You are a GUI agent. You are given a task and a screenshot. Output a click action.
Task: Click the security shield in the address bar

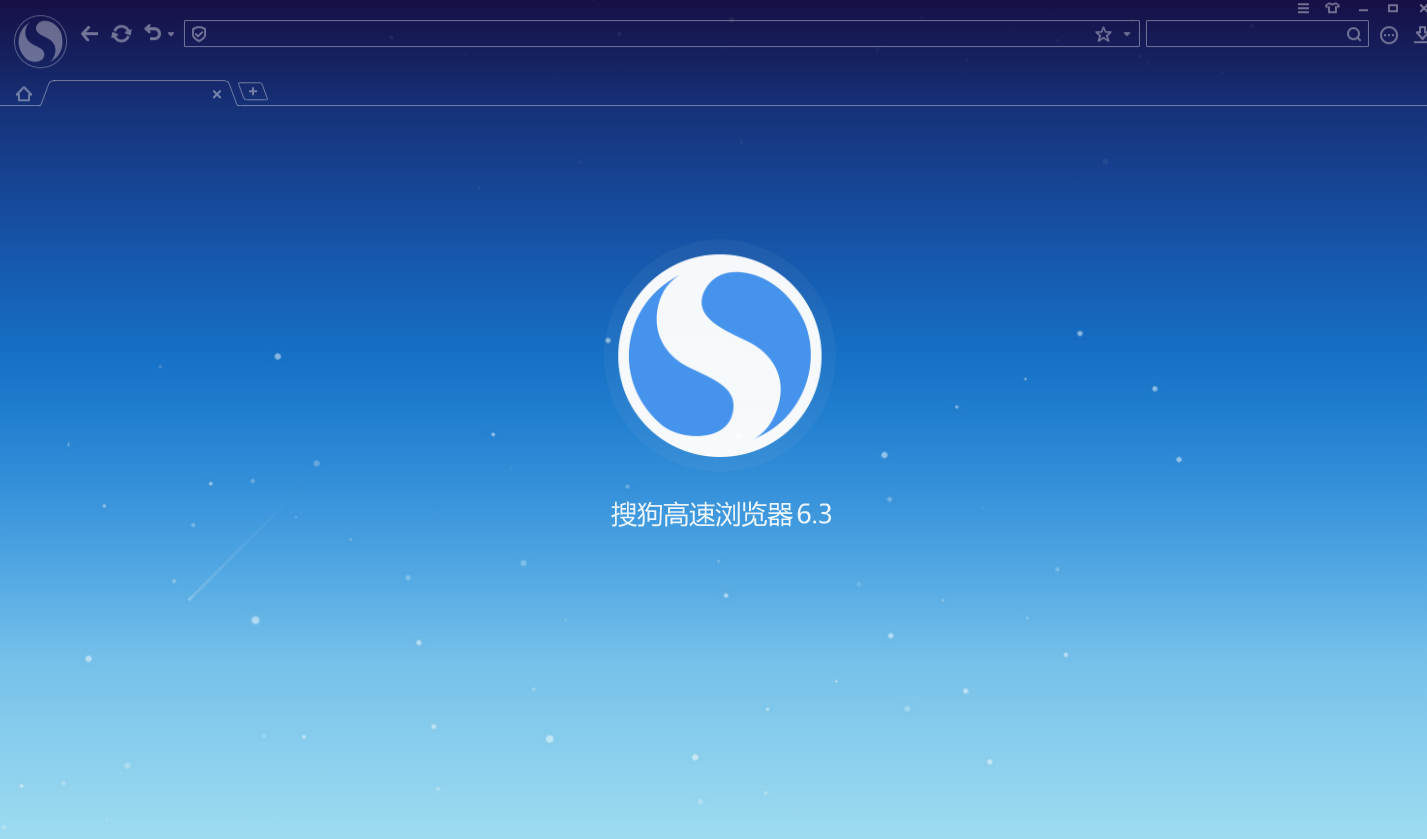pyautogui.click(x=199, y=34)
